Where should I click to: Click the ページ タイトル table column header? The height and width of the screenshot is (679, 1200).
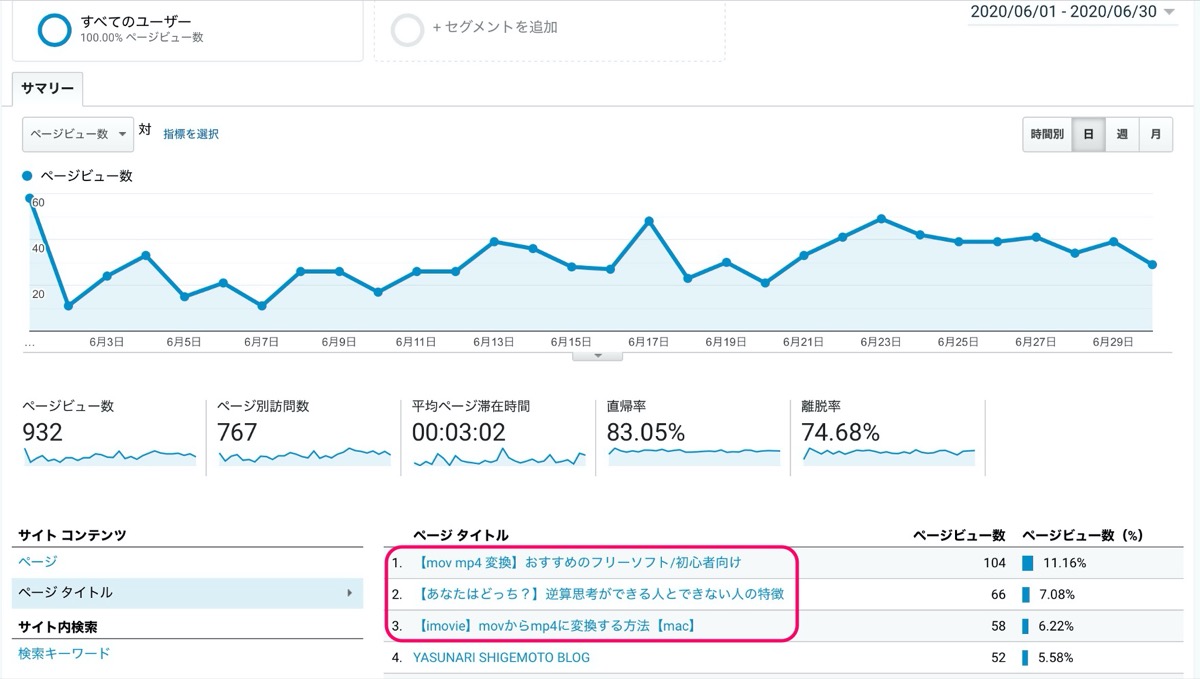460,536
